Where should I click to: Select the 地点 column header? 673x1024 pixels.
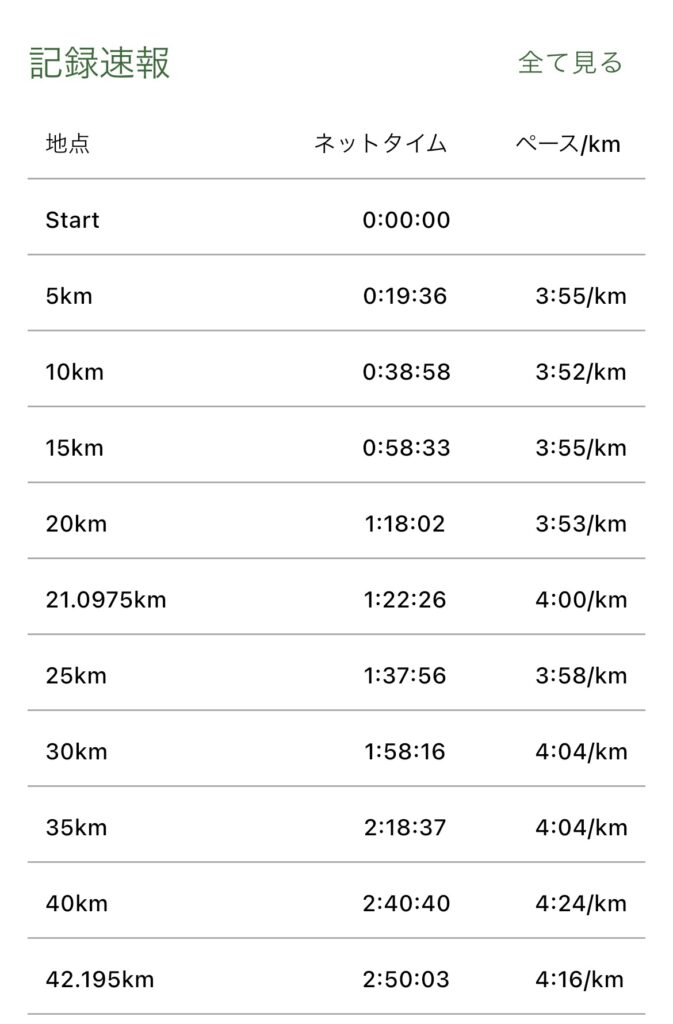tap(68, 144)
